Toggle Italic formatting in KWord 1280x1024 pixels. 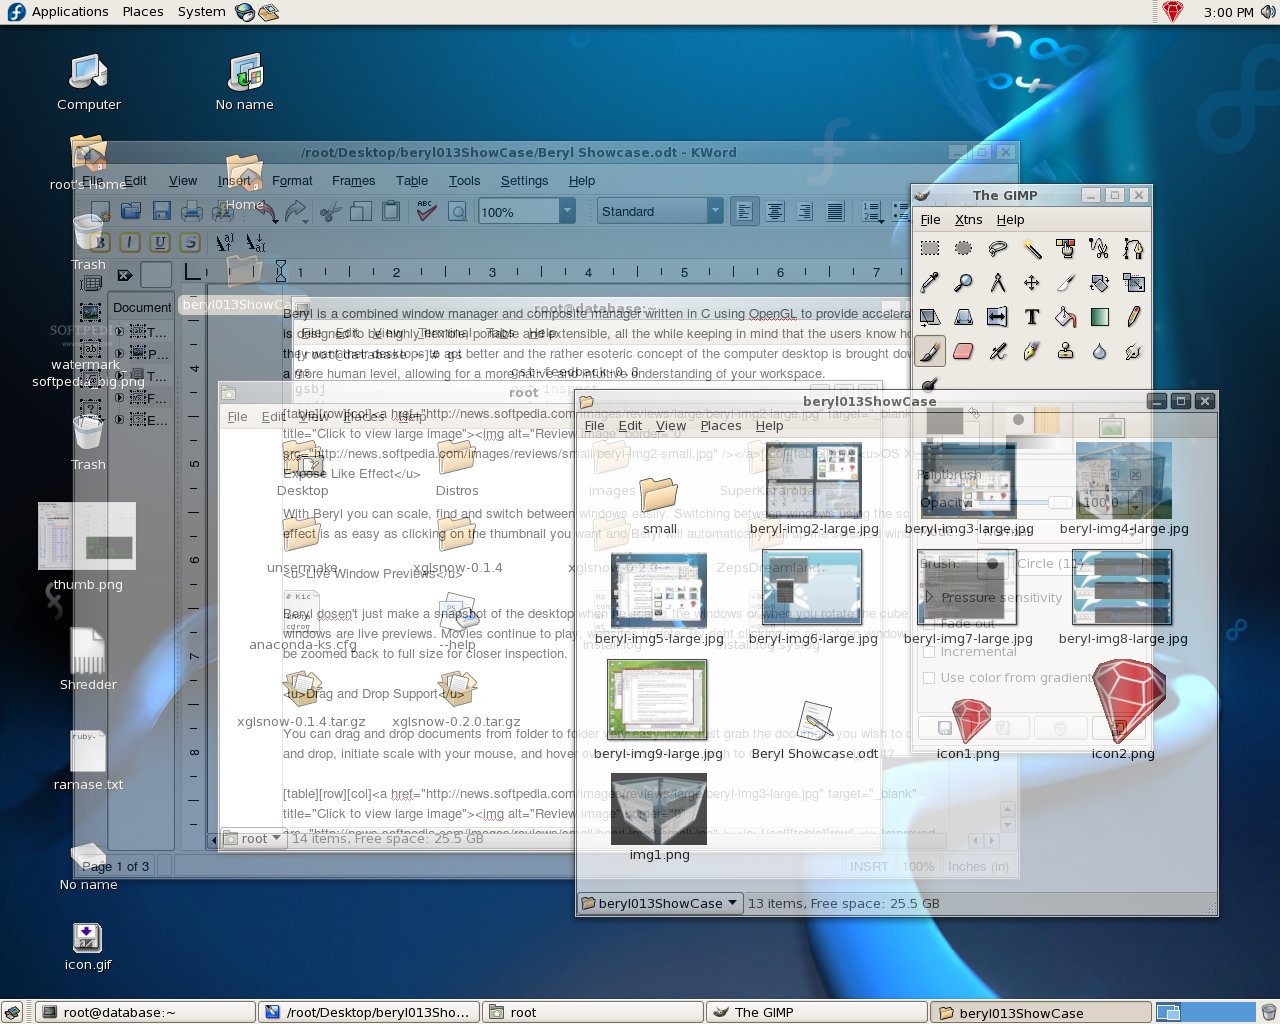[130, 242]
